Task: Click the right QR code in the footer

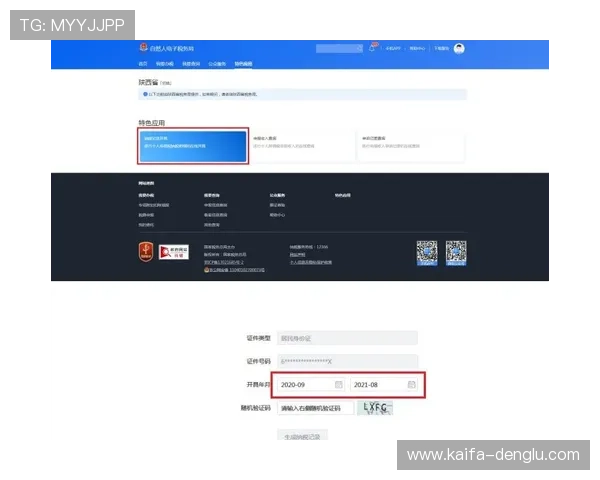Action: (x=456, y=253)
